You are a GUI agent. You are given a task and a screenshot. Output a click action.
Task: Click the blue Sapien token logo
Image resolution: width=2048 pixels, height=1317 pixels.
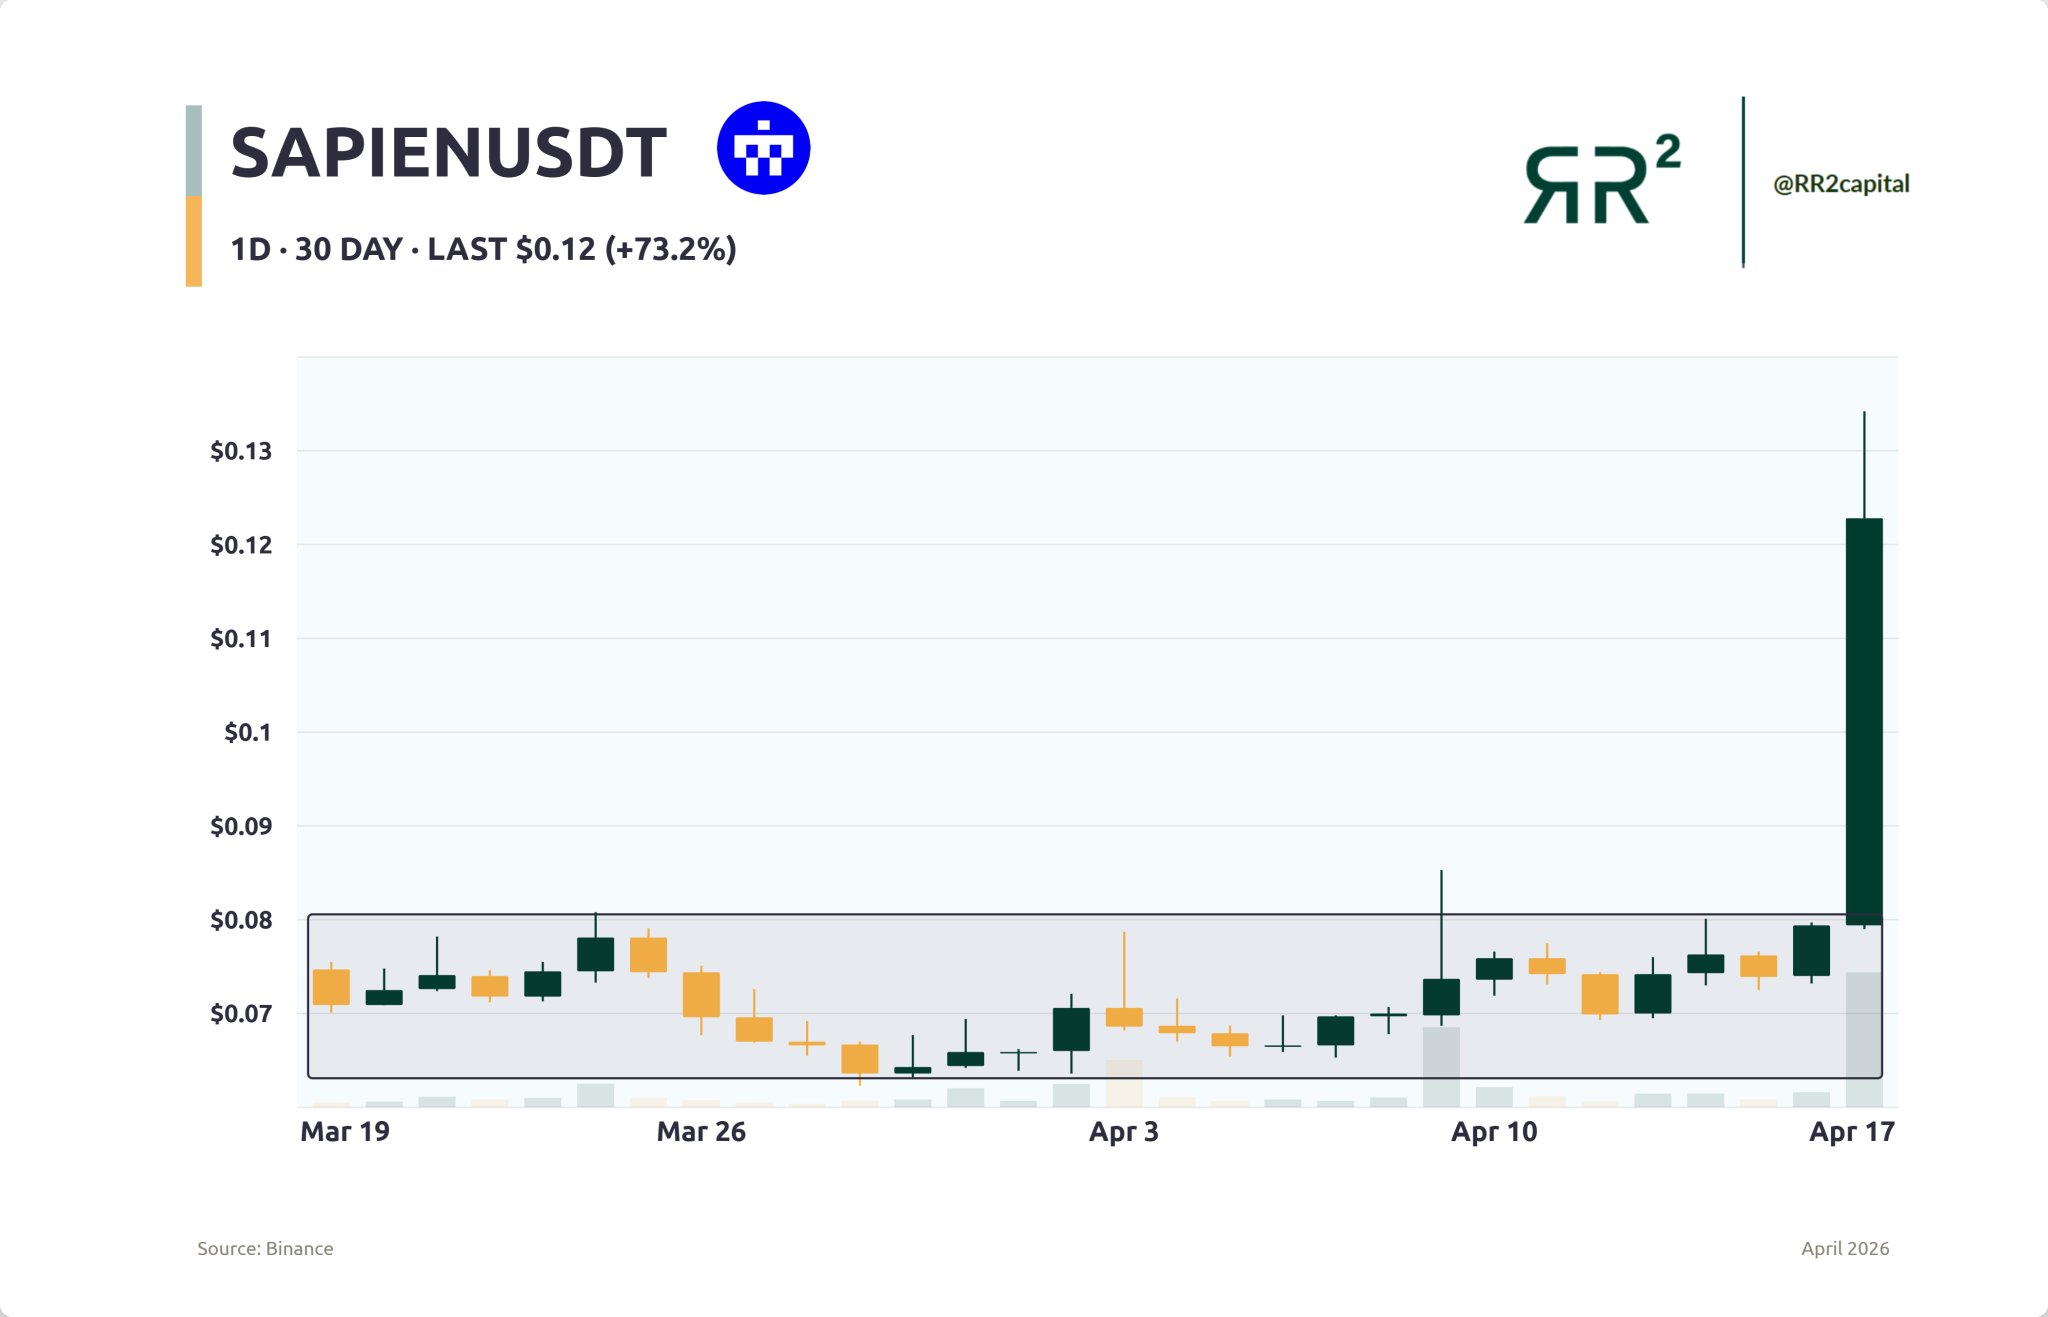pyautogui.click(x=763, y=148)
